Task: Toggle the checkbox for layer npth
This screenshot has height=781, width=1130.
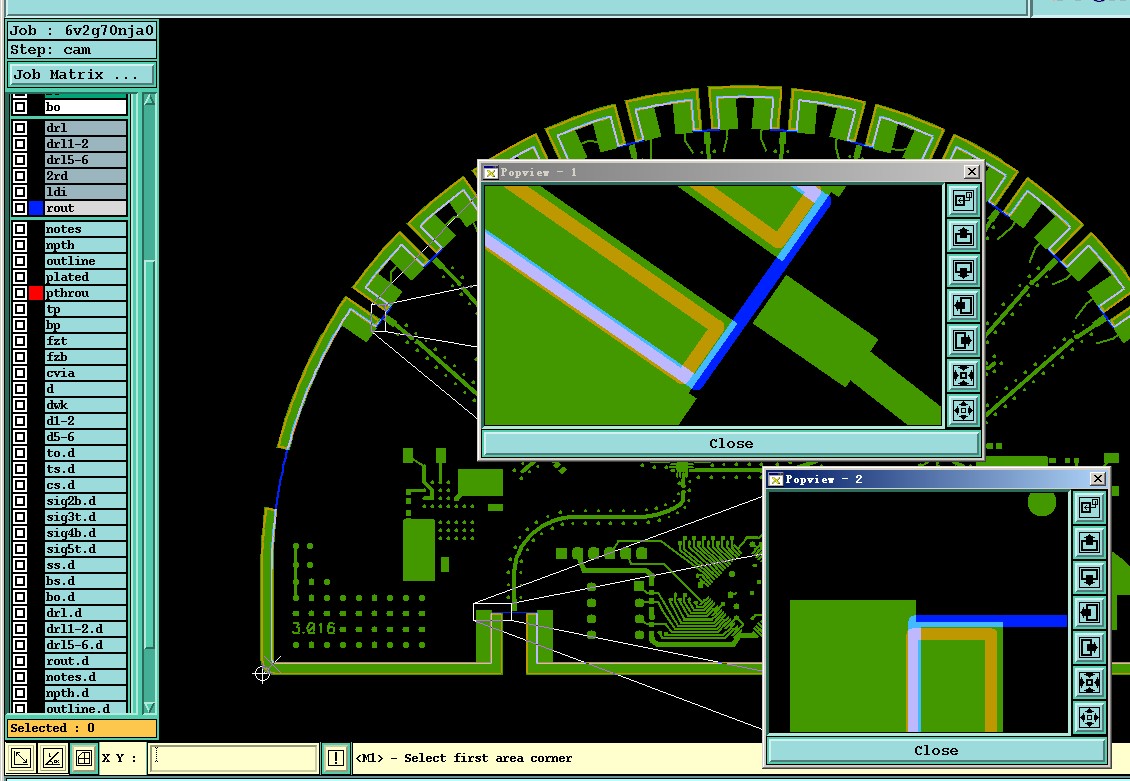Action: pyautogui.click(x=20, y=245)
